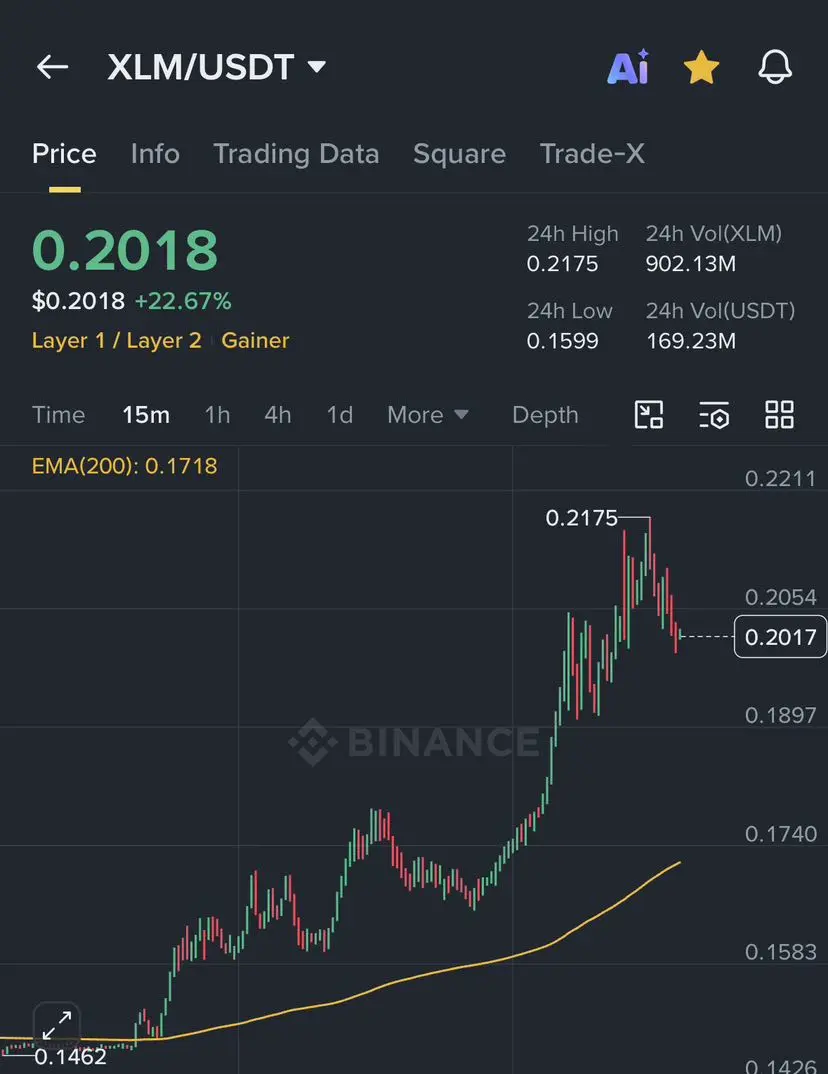Image resolution: width=828 pixels, height=1074 pixels.
Task: Tap the 24h High value 0.2175
Action: (x=562, y=264)
